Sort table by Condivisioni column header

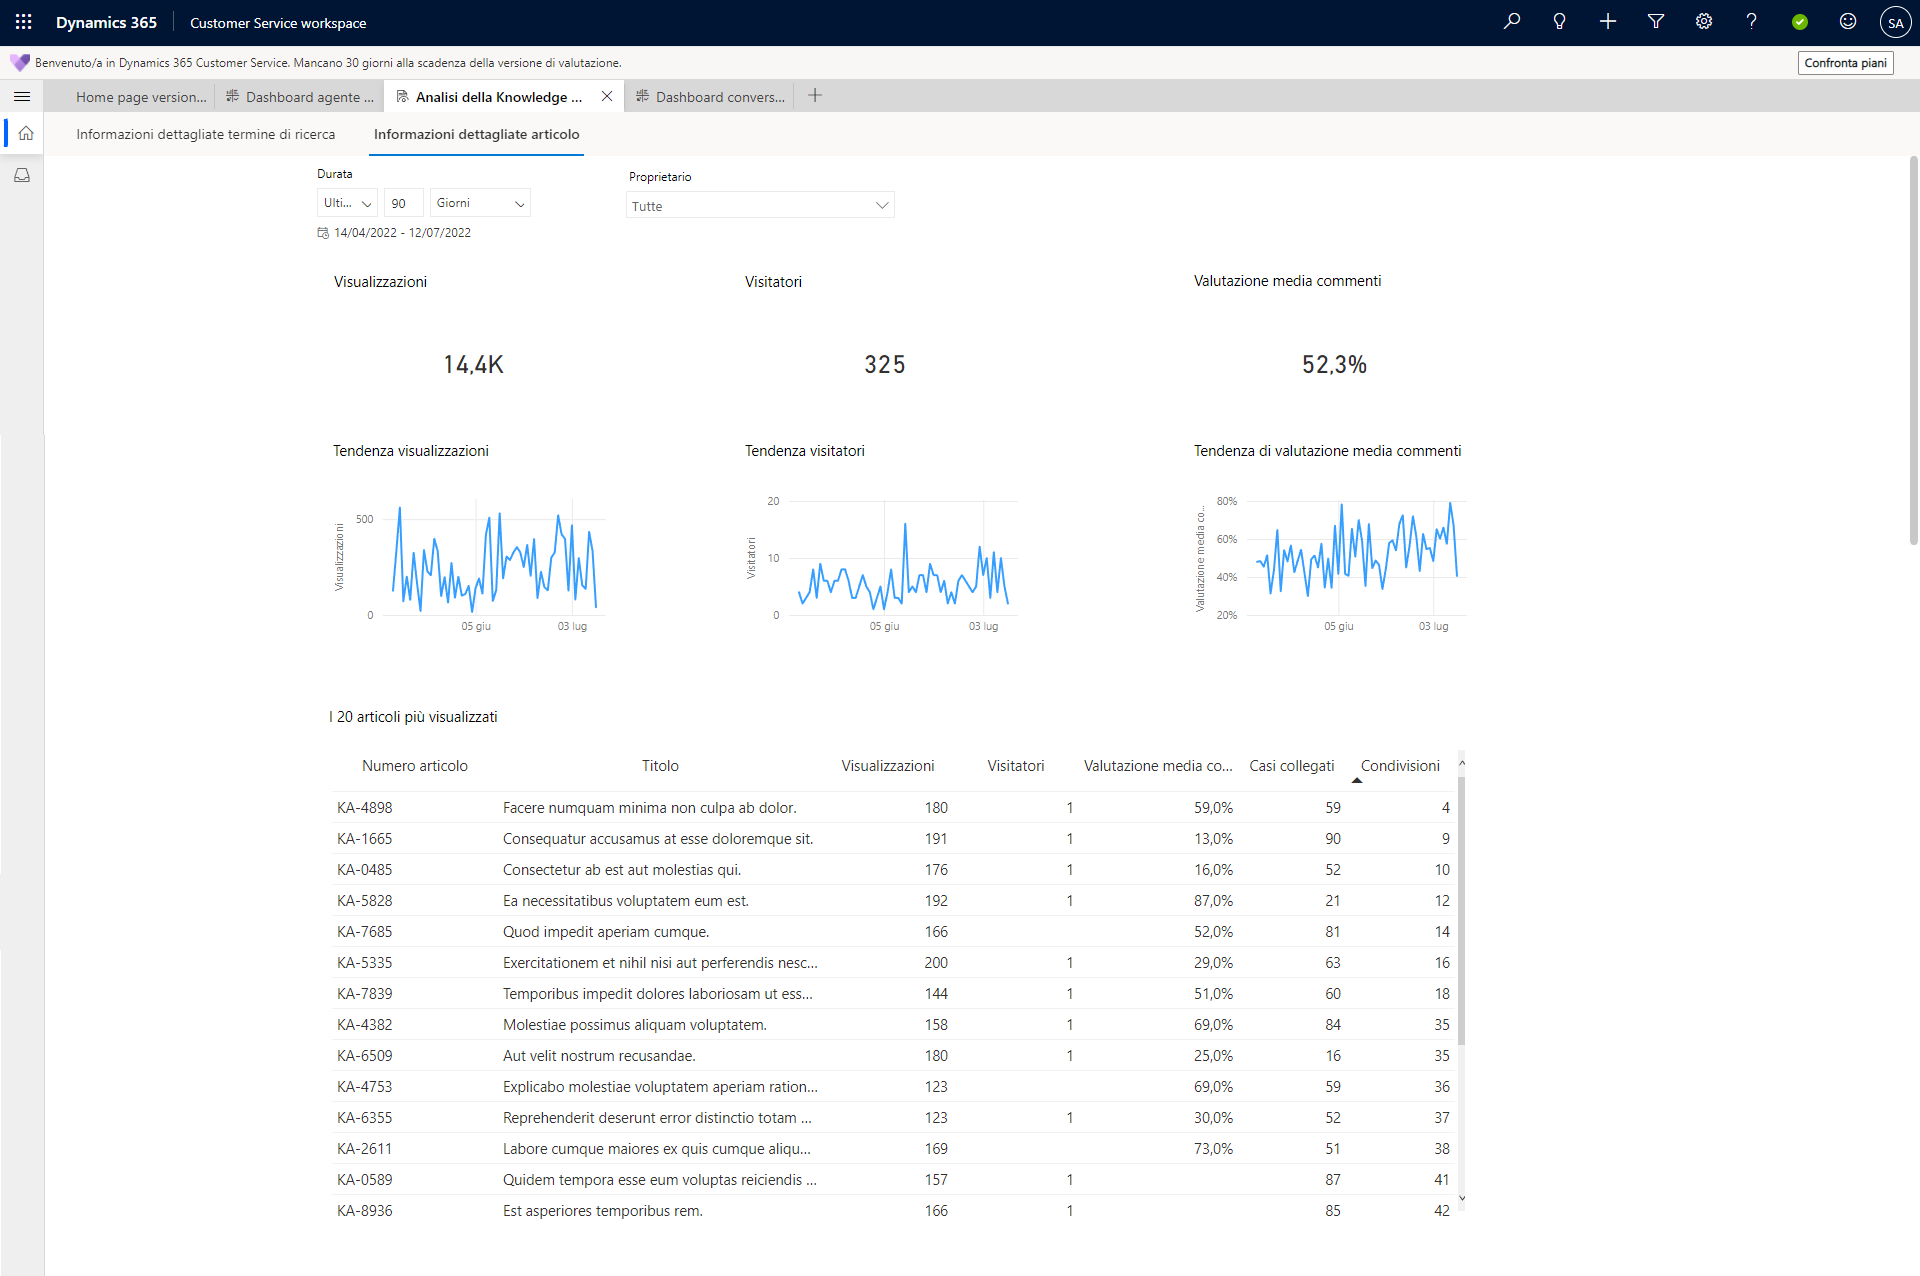tap(1399, 766)
